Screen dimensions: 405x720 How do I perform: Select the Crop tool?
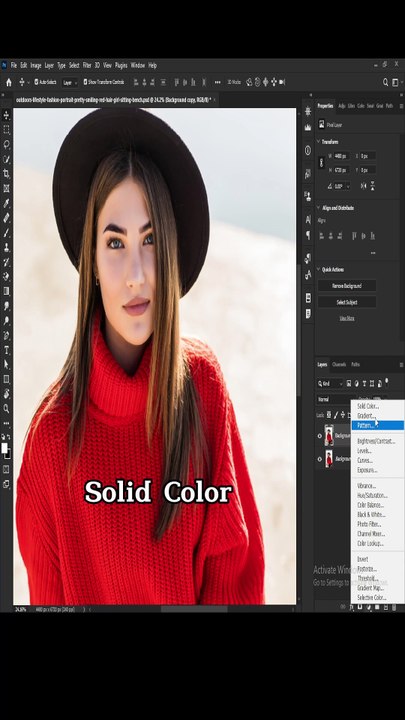click(x=6, y=174)
